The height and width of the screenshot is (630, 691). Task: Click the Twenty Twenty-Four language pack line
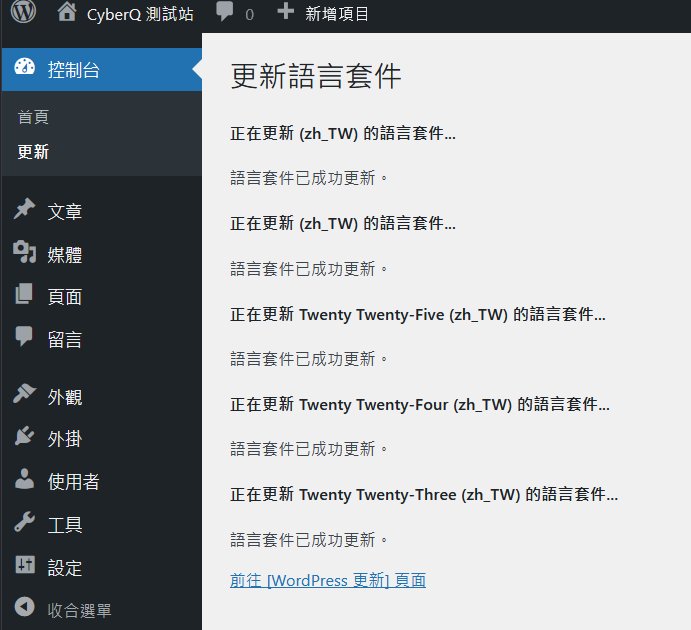420,404
